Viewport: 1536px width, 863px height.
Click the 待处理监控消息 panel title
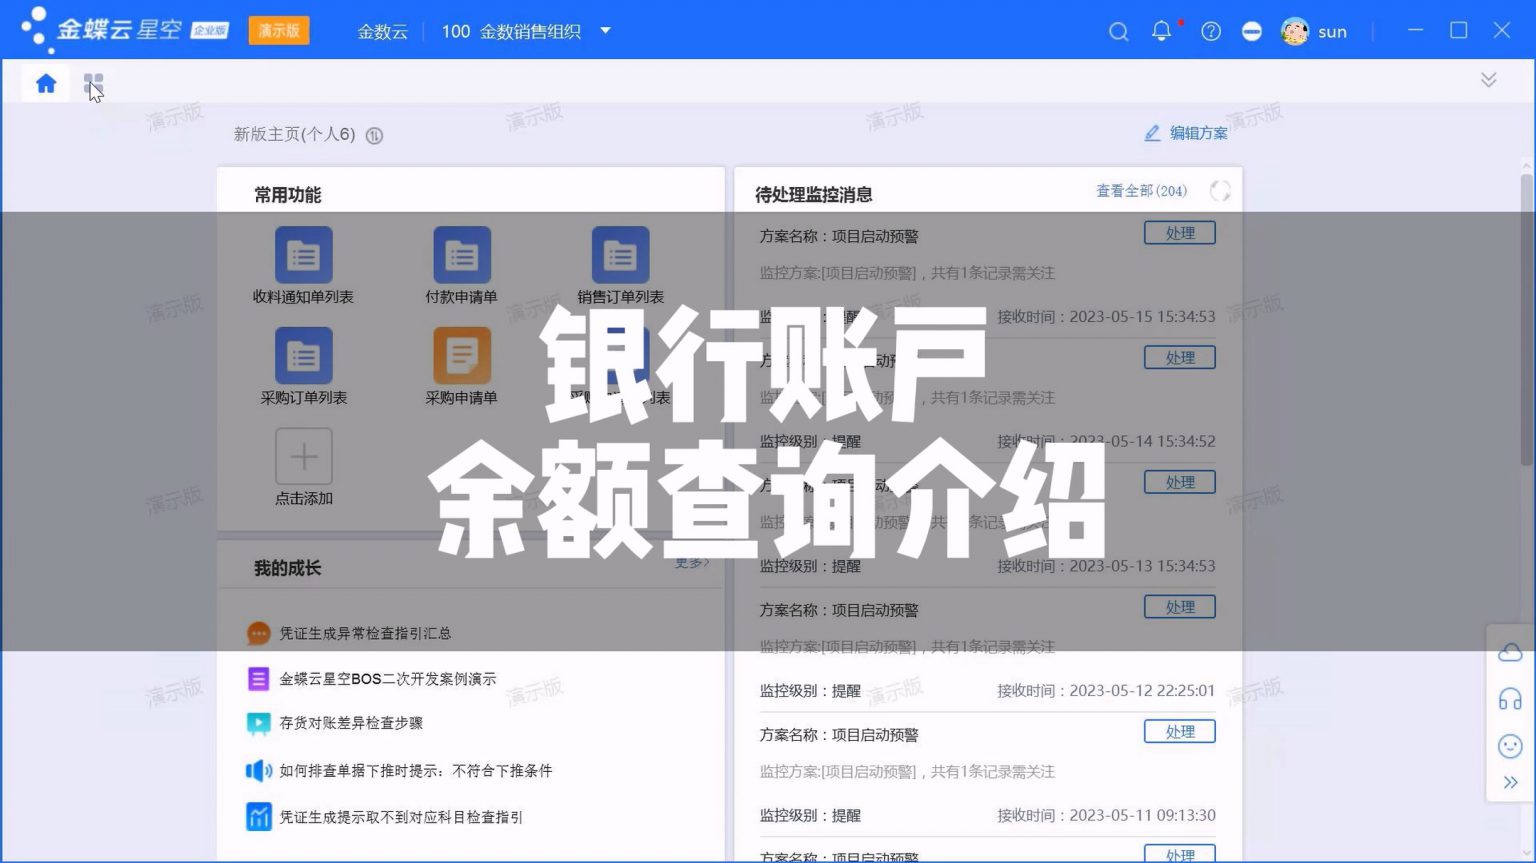(x=813, y=195)
